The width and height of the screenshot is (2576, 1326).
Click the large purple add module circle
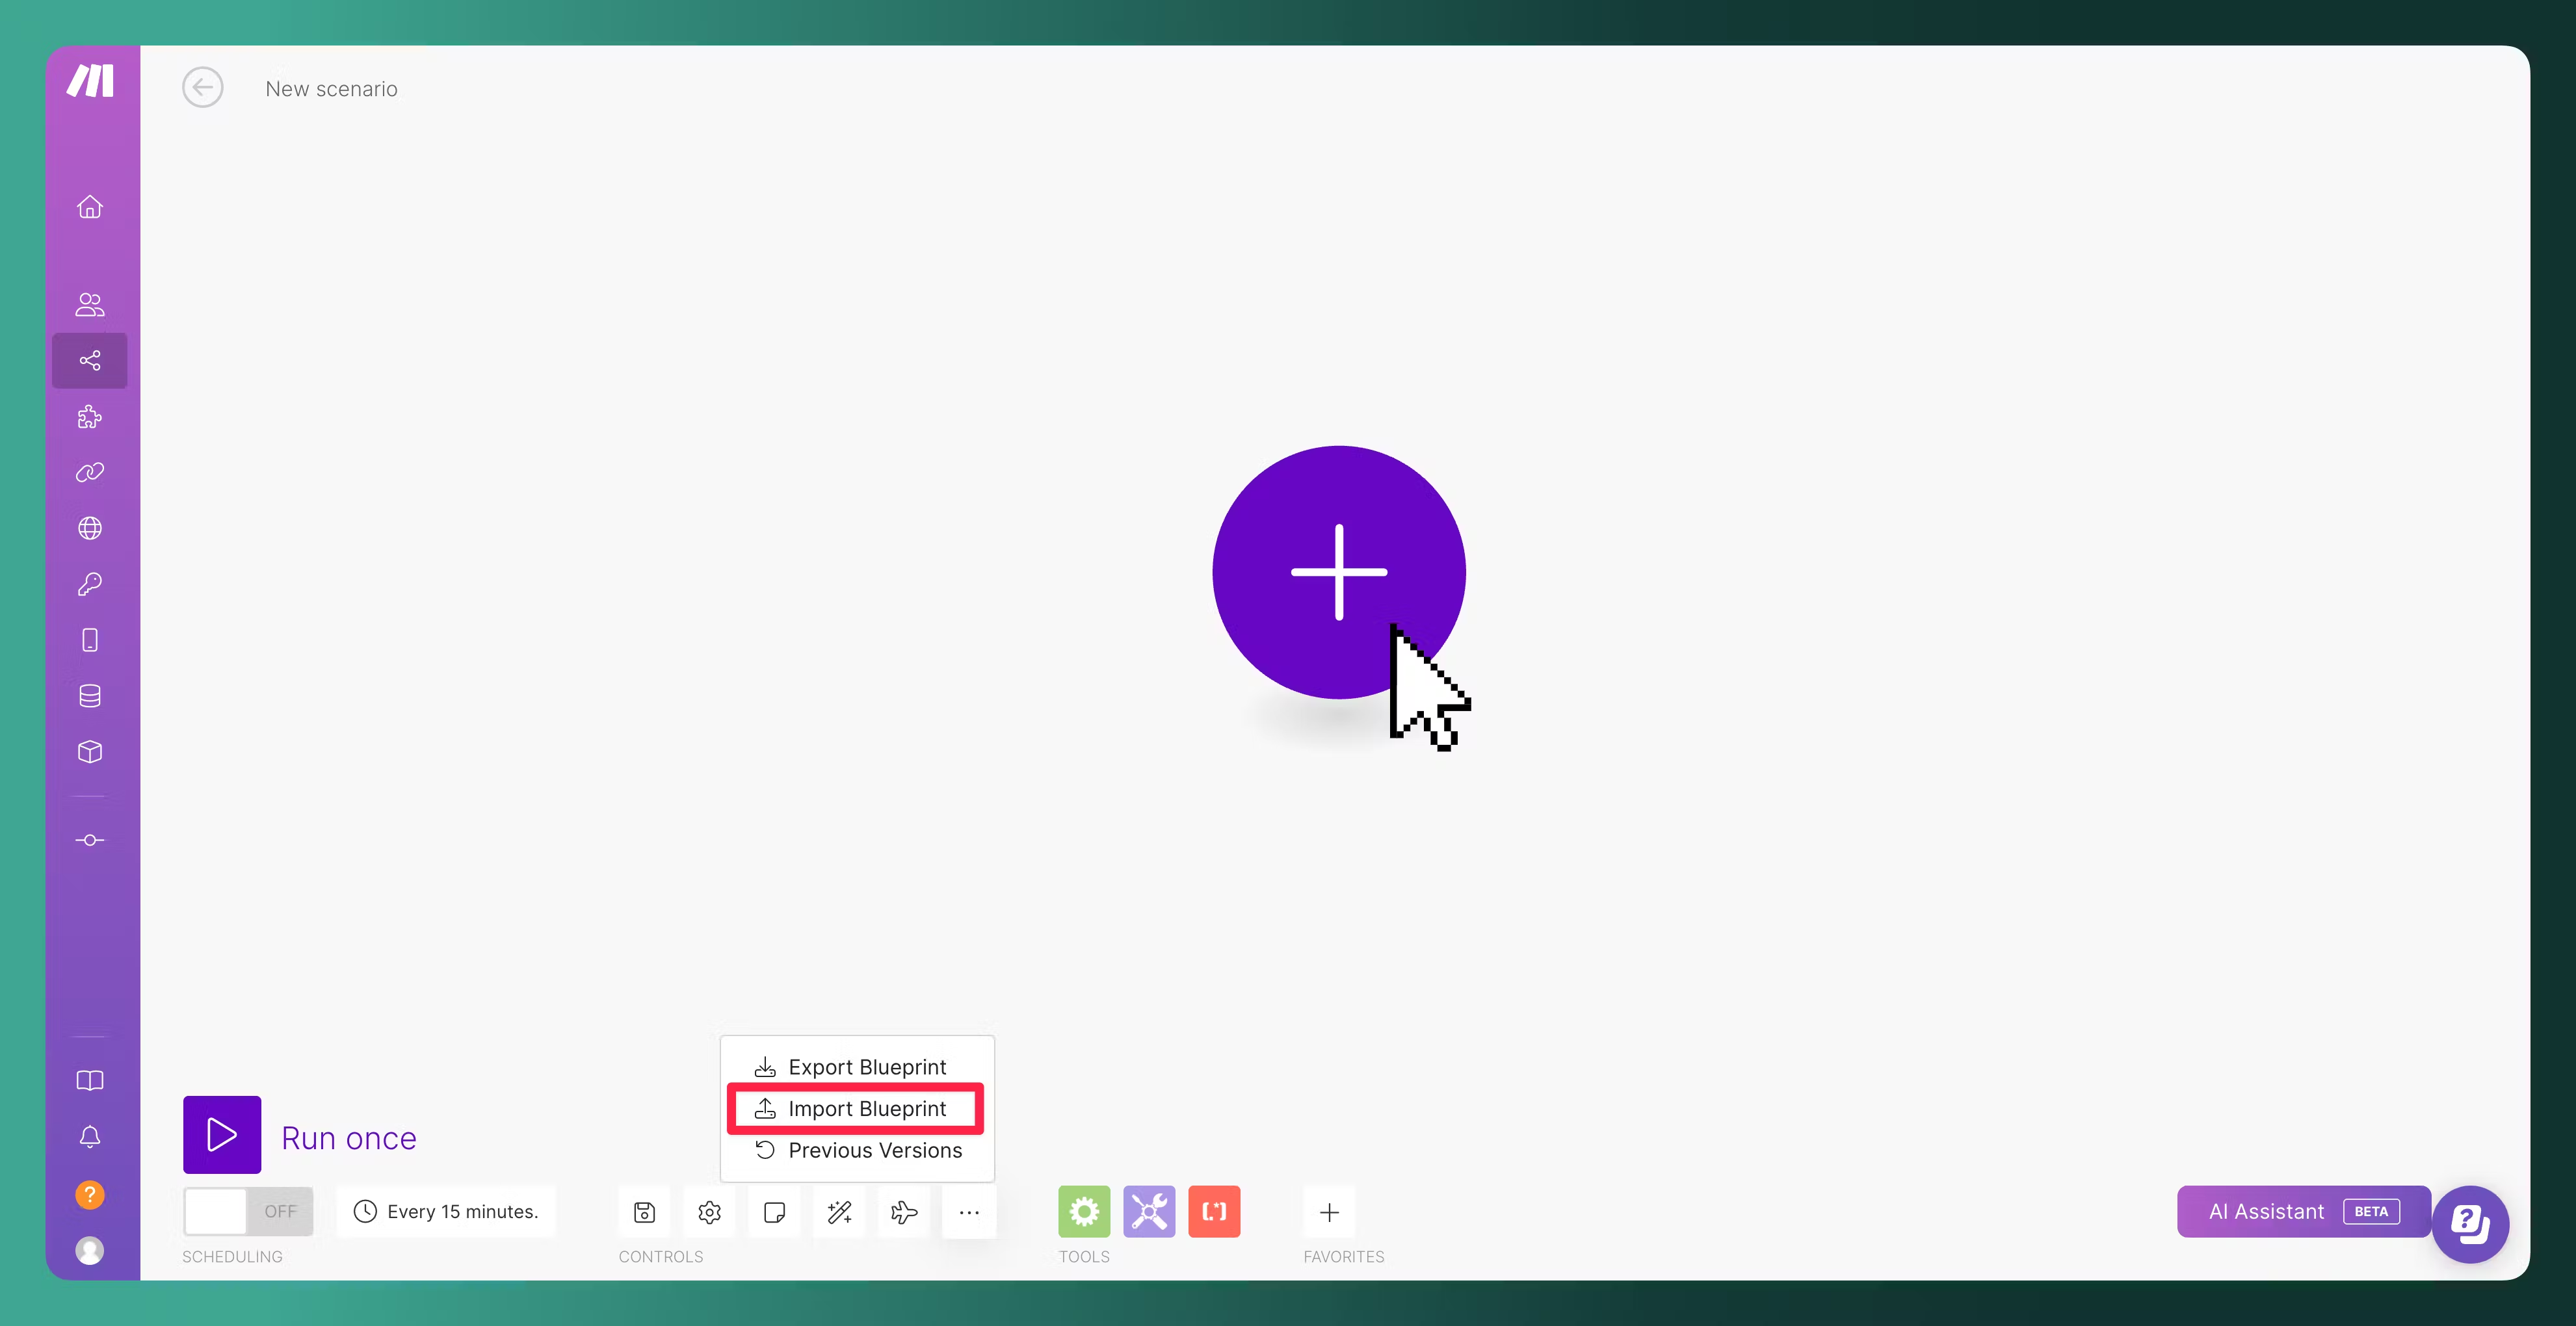(1338, 572)
